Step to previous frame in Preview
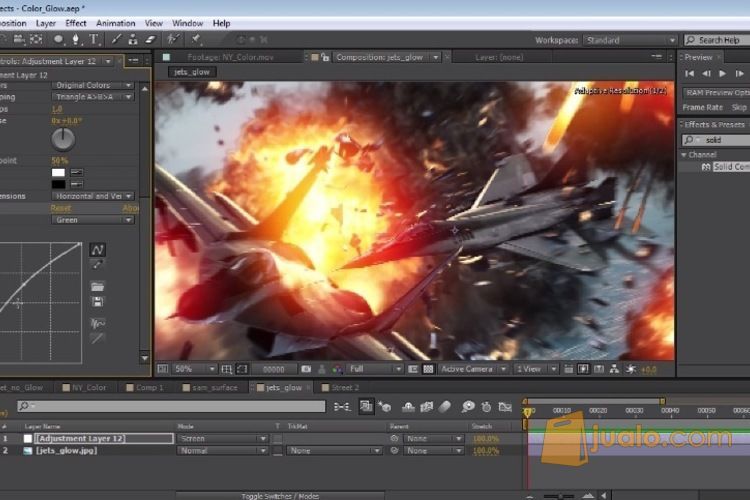The image size is (750, 500). click(x=706, y=74)
